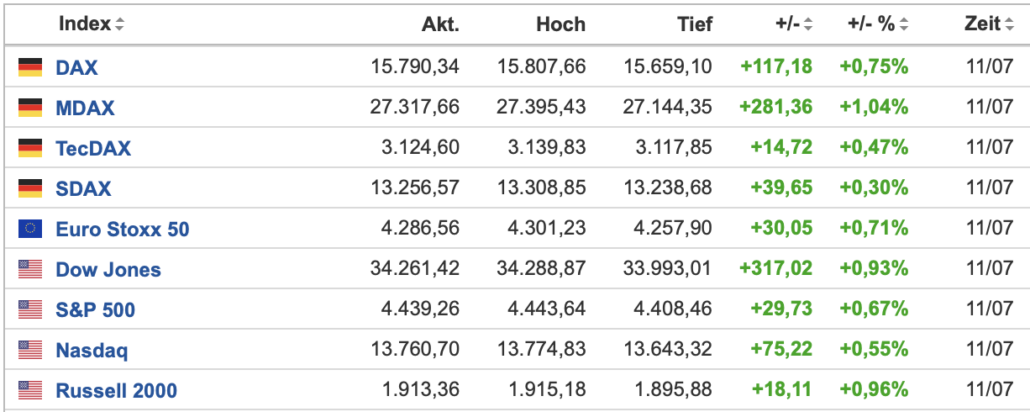The width and height of the screenshot is (1030, 412).
Task: Open the DAX index link
Action: click(77, 67)
